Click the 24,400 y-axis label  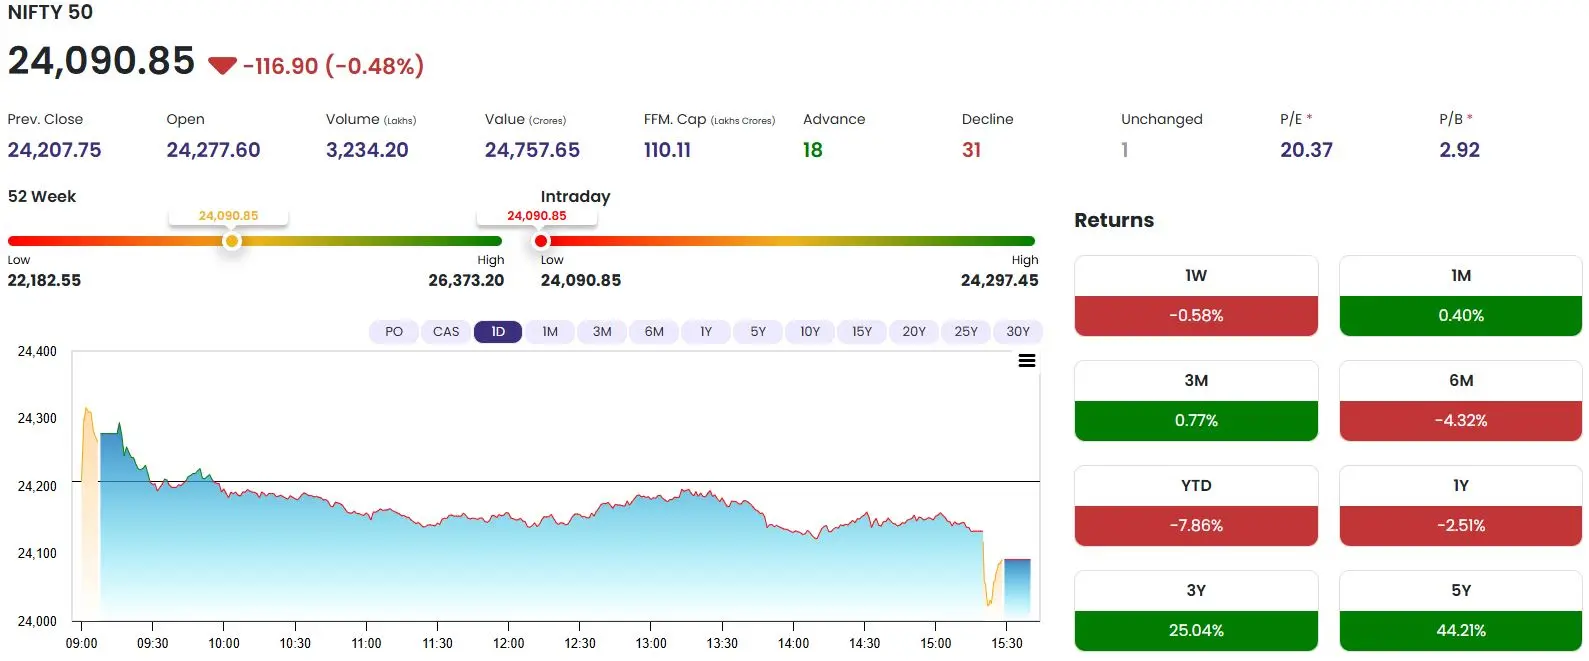click(37, 352)
